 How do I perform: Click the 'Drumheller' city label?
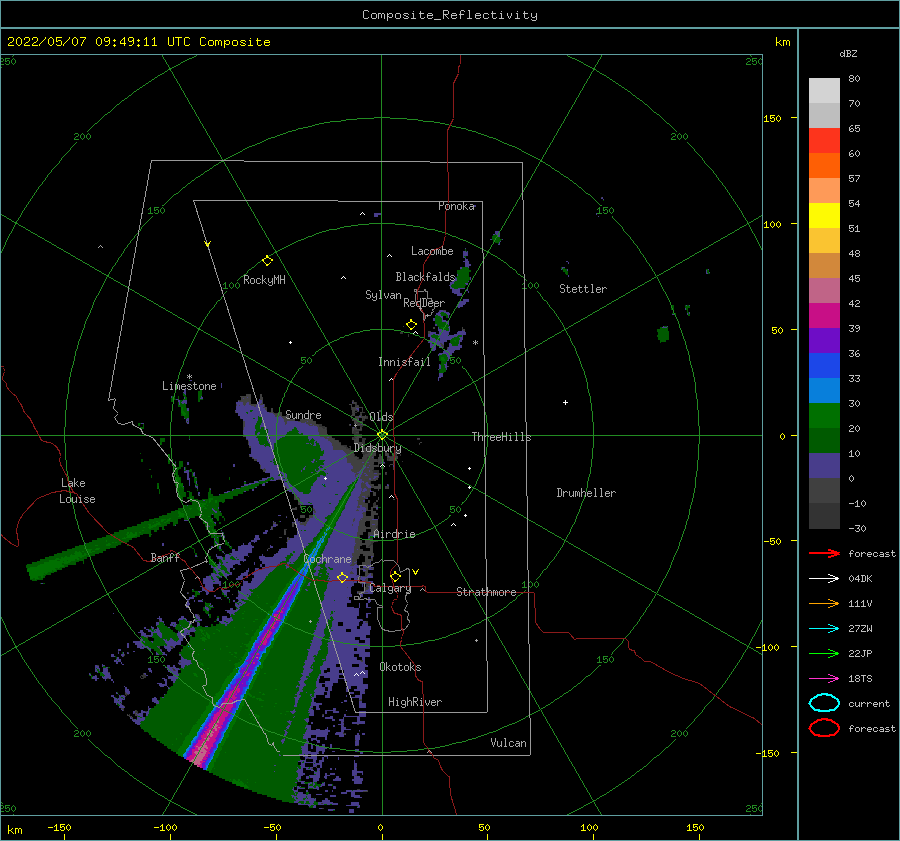click(586, 493)
